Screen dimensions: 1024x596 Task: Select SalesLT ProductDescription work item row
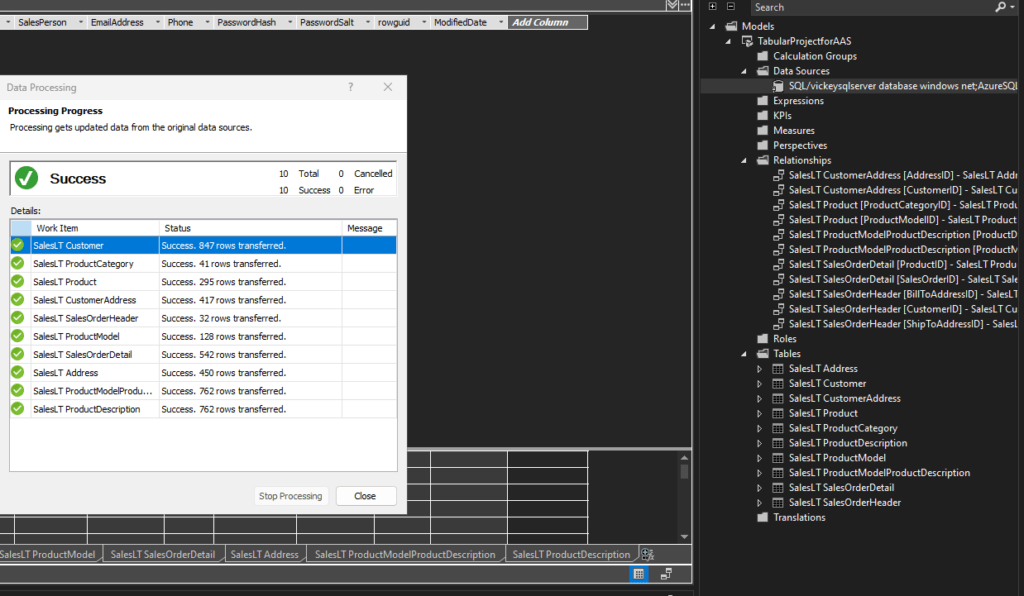point(203,409)
